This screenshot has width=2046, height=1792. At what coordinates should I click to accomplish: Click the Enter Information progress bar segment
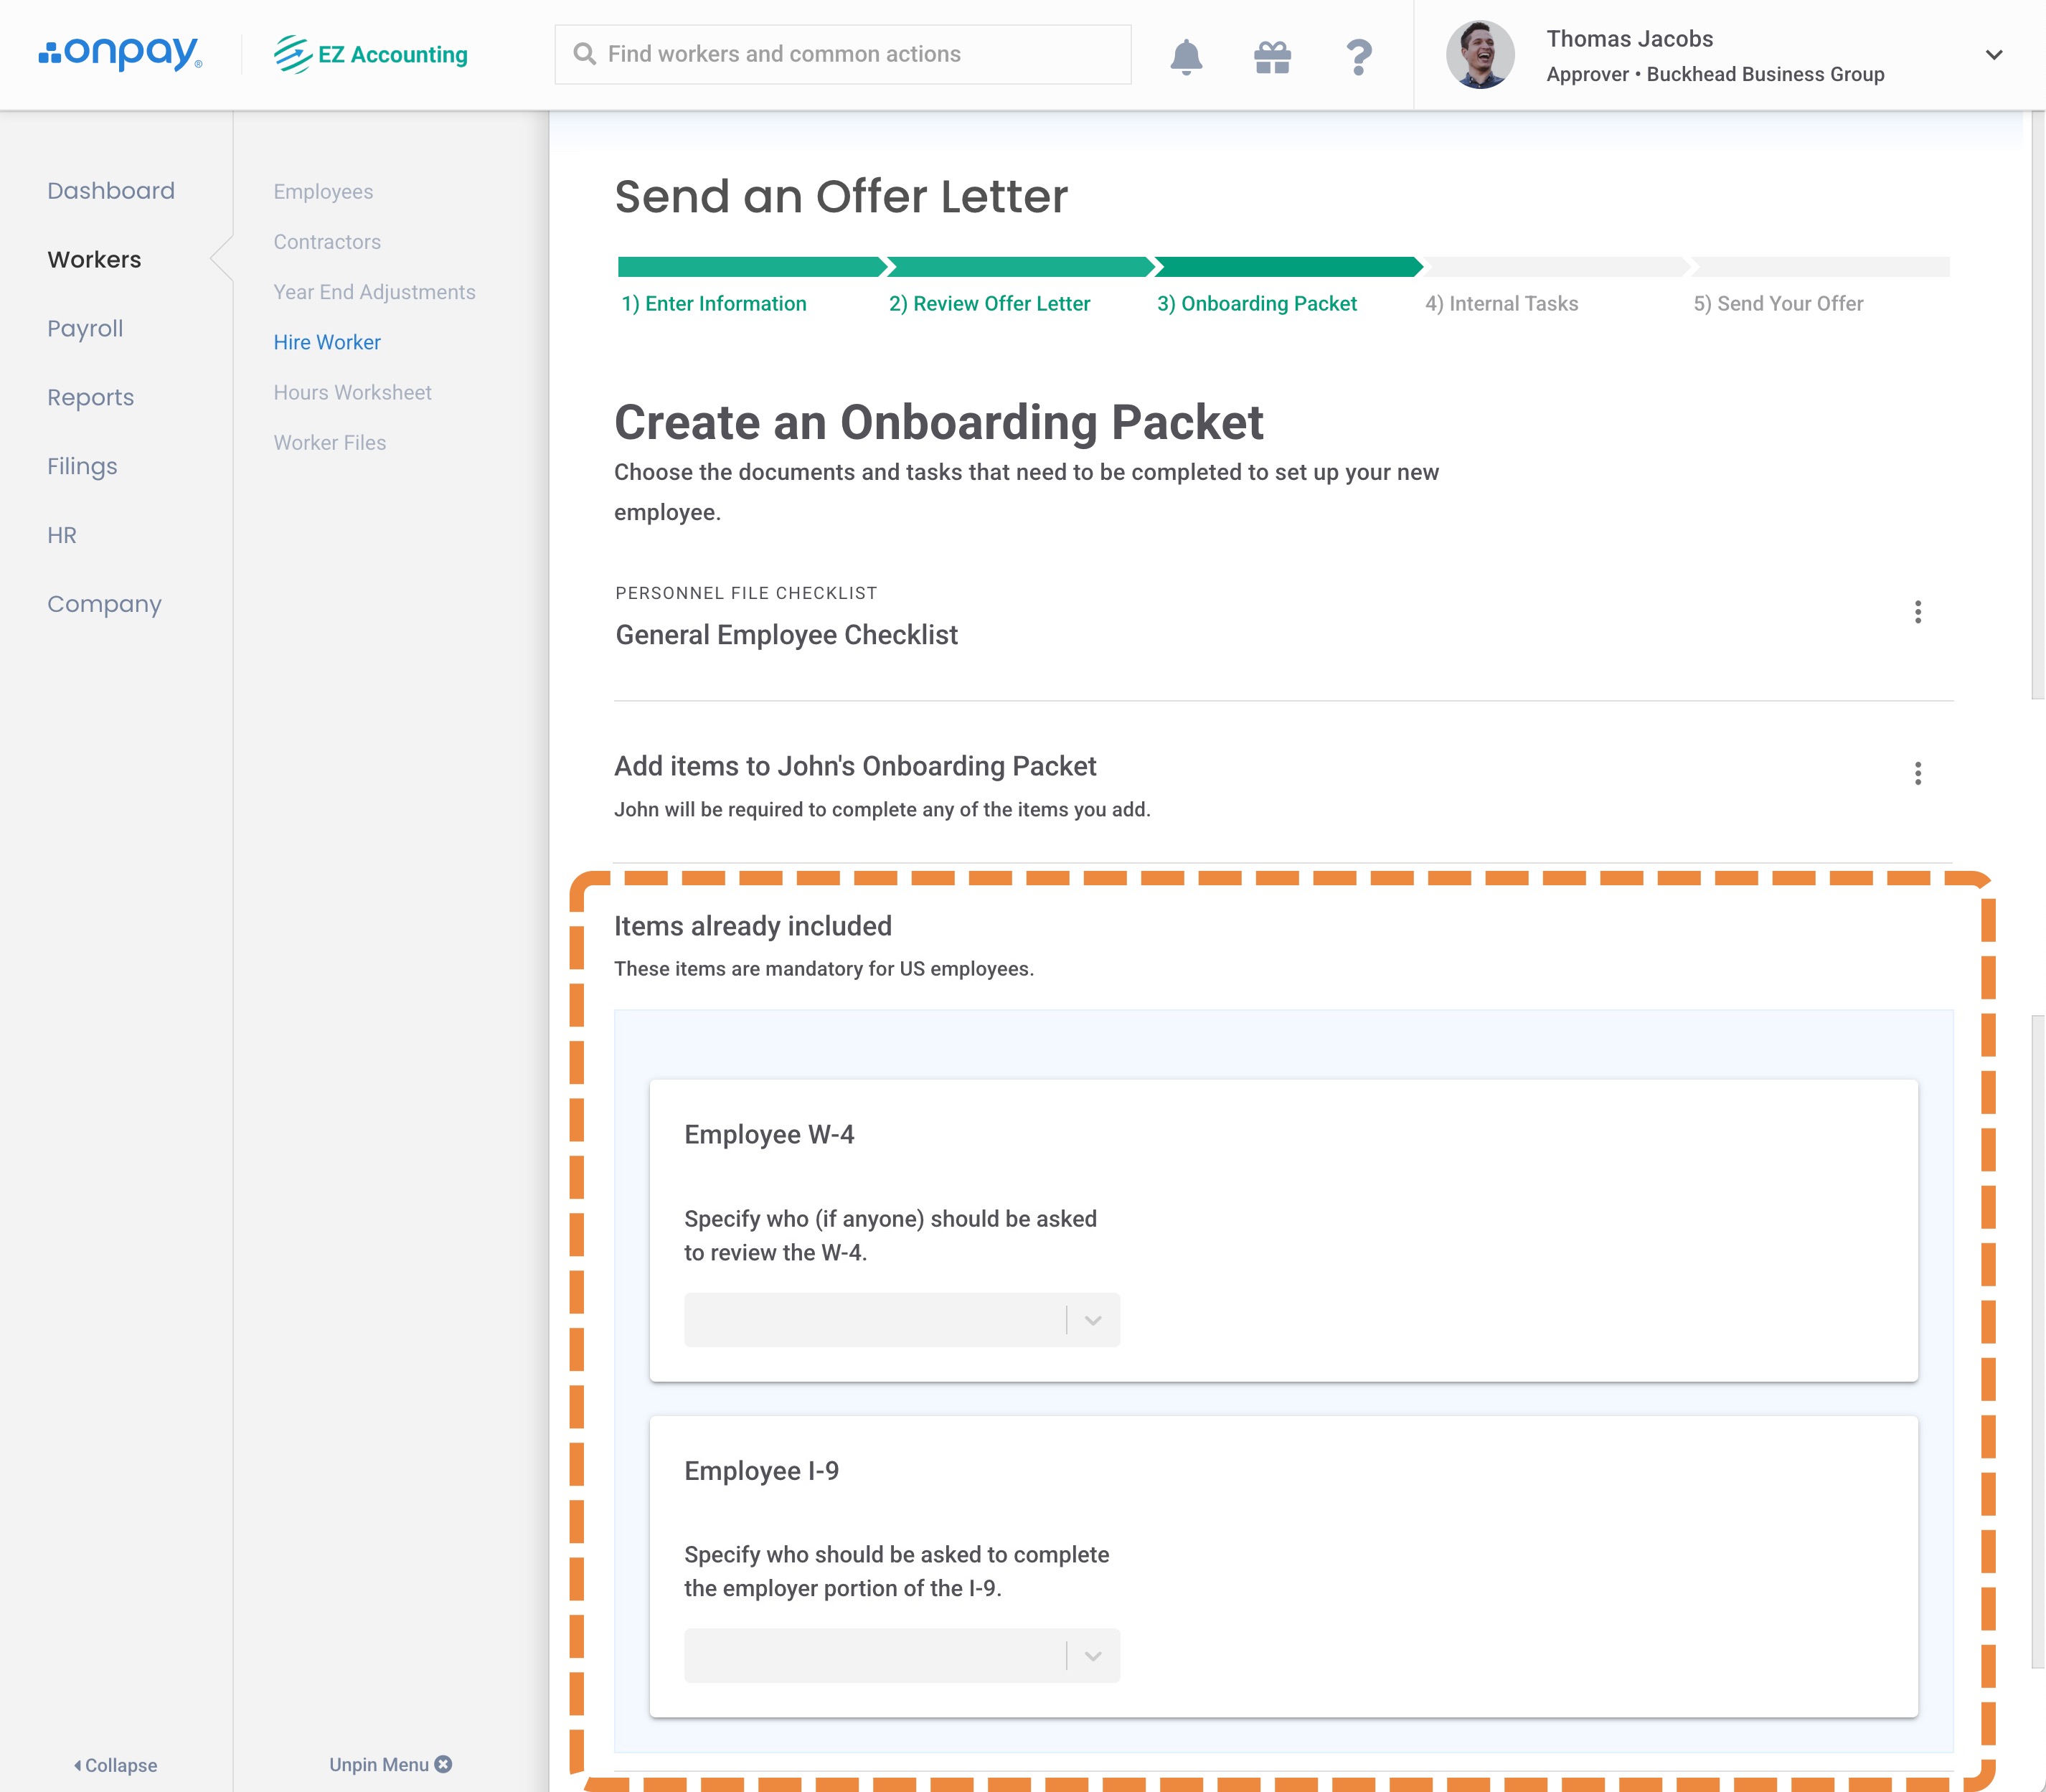tap(751, 267)
